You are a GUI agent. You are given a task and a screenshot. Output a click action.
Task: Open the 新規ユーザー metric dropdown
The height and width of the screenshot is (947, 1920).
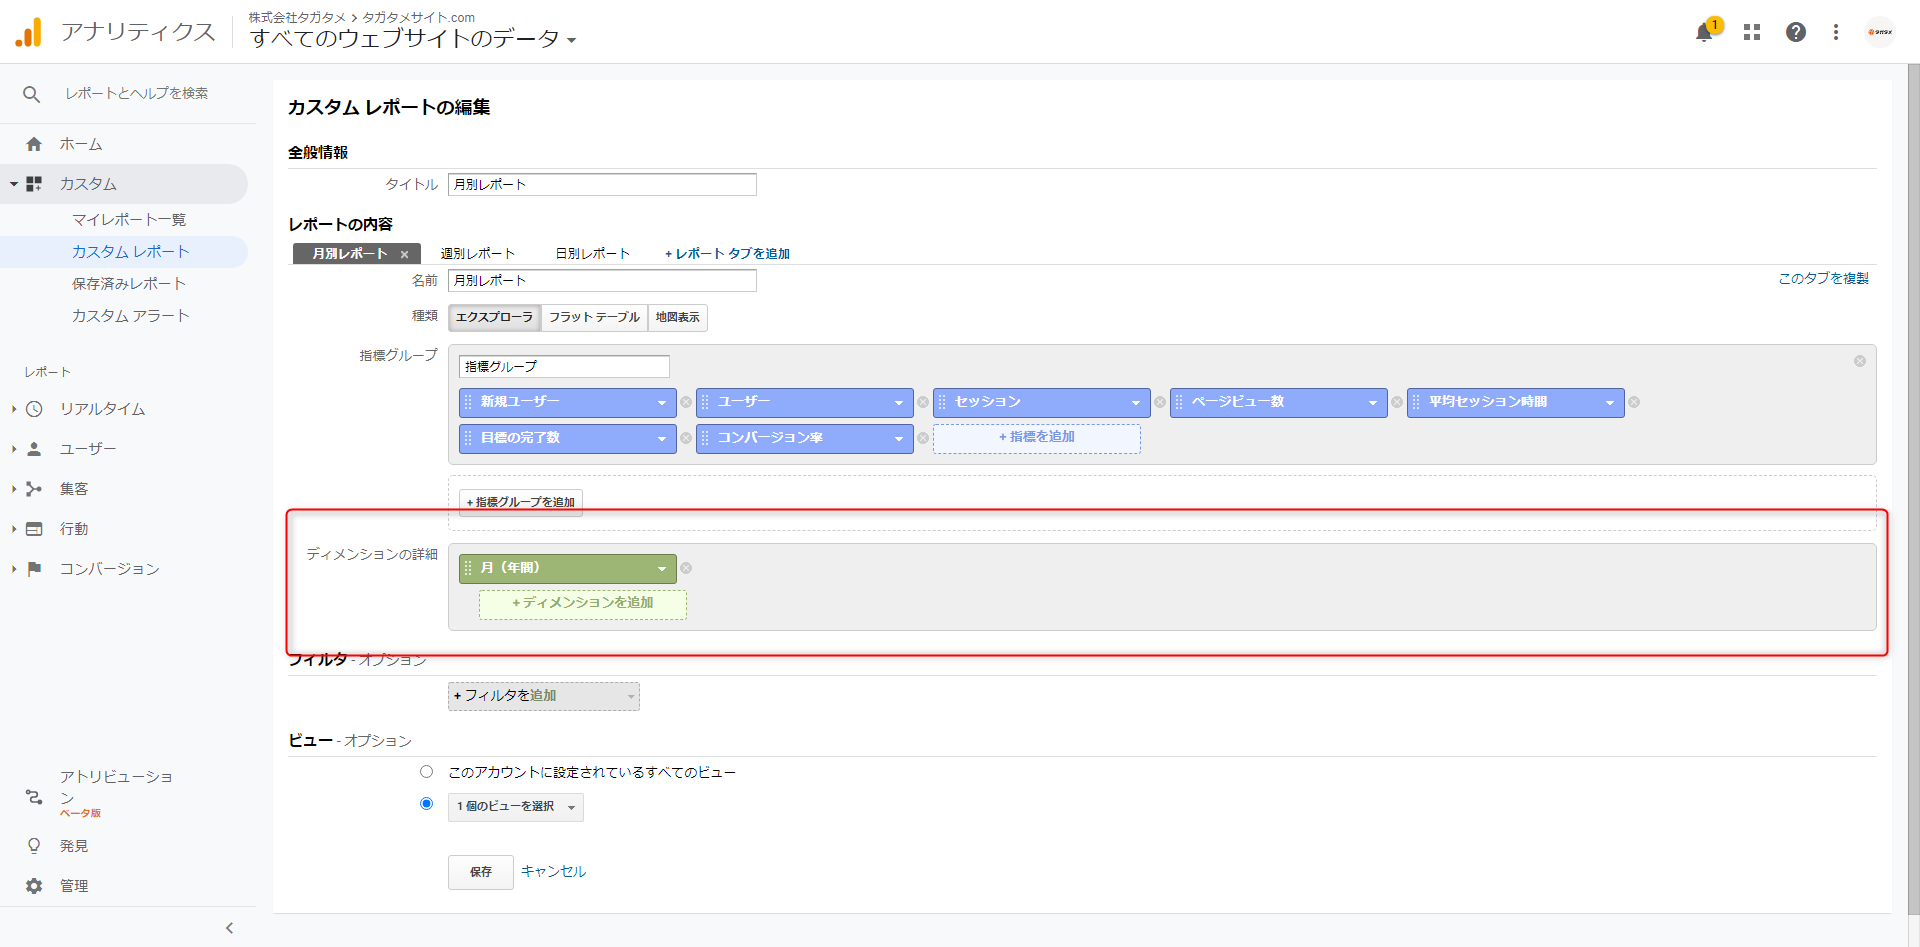661,403
